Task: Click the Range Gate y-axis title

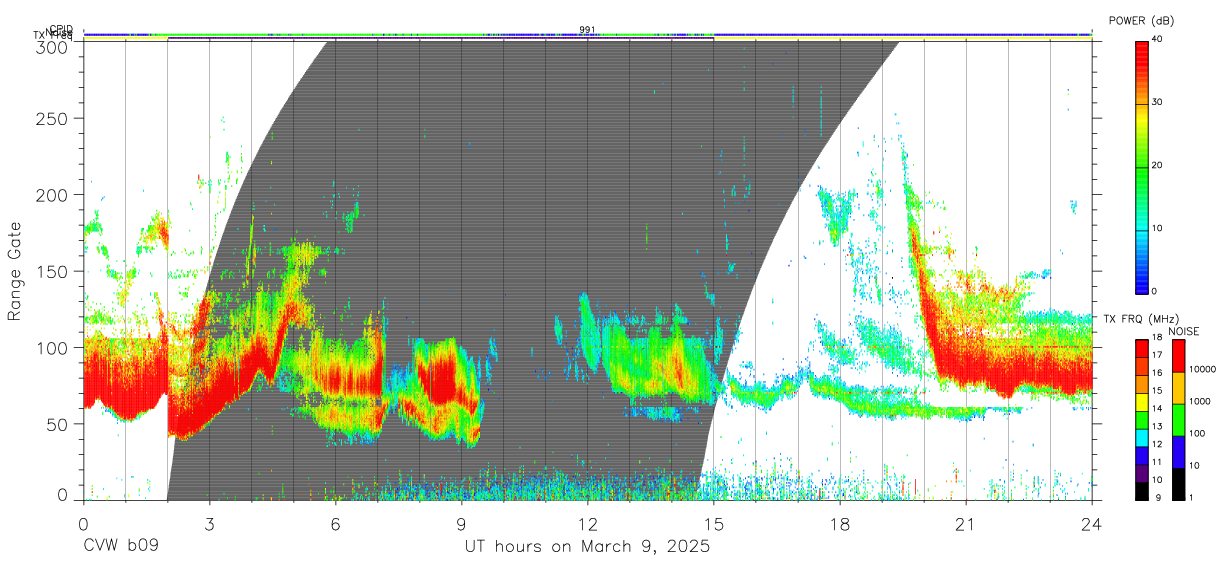Action: click(x=15, y=271)
